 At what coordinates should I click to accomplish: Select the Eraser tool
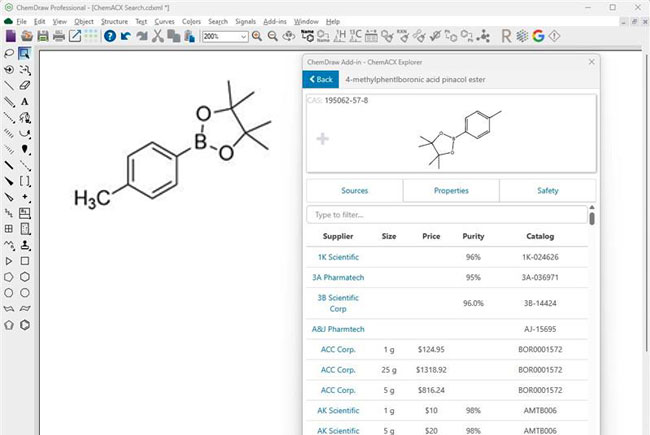tap(25, 86)
